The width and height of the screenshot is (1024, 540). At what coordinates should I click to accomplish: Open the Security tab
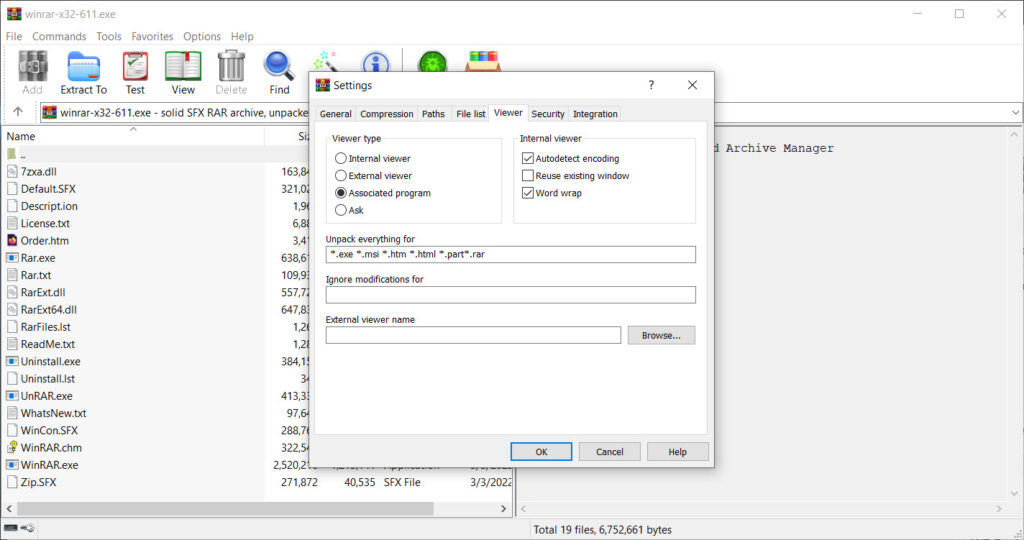[x=548, y=114]
